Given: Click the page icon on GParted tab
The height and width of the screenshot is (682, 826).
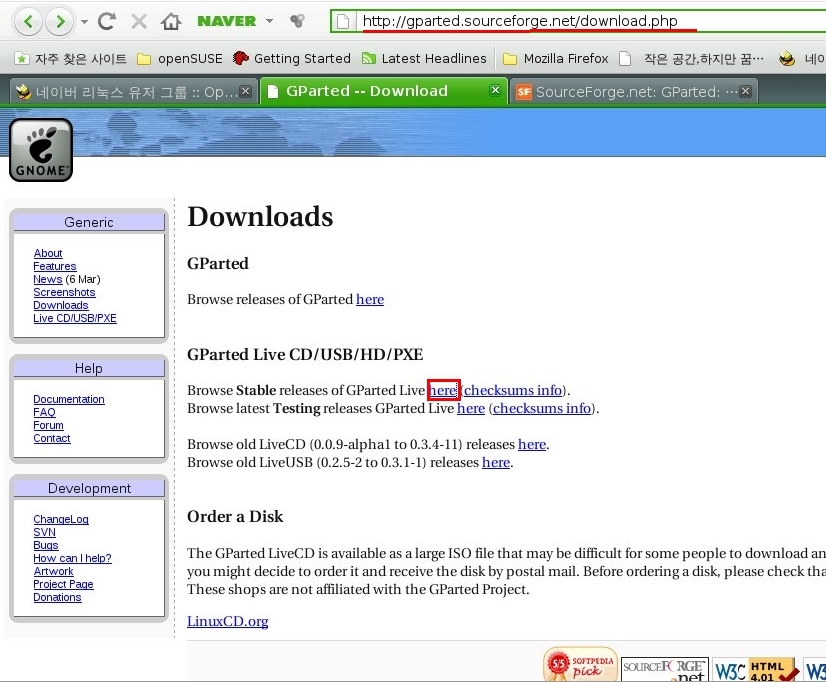Looking at the screenshot, I should click(273, 92).
